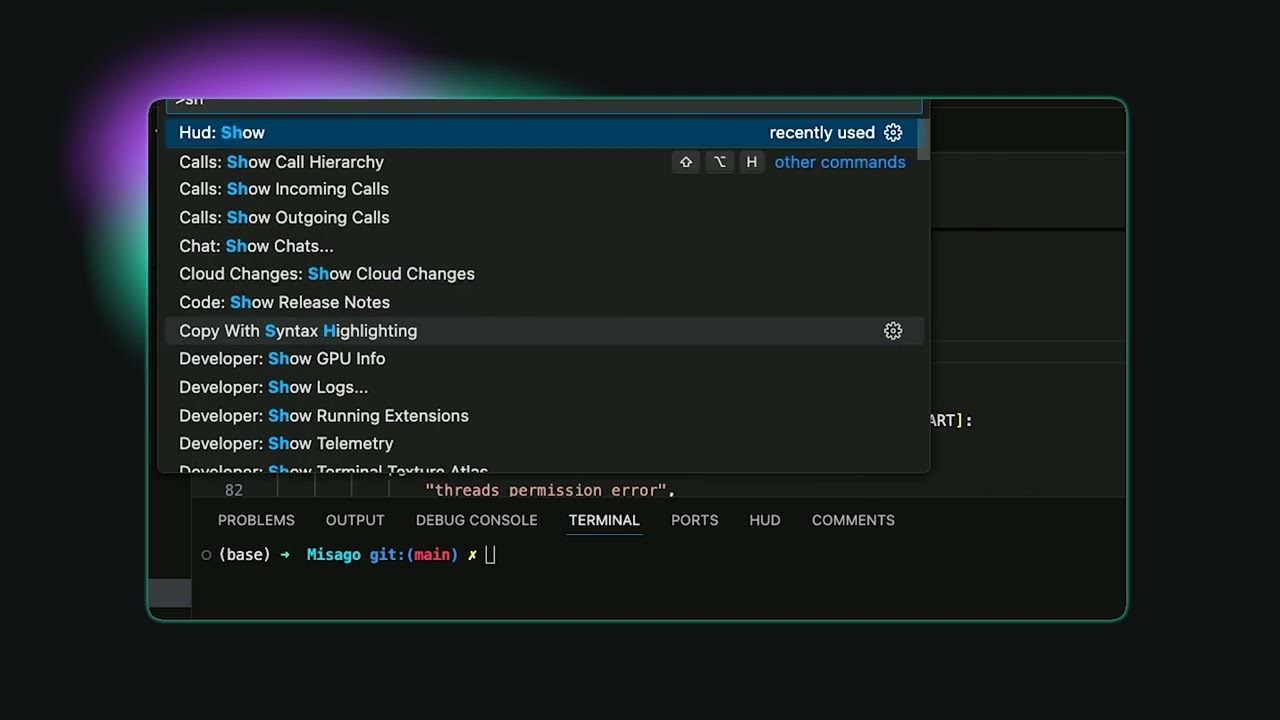
Task: Open the PORTS tab
Action: [695, 520]
